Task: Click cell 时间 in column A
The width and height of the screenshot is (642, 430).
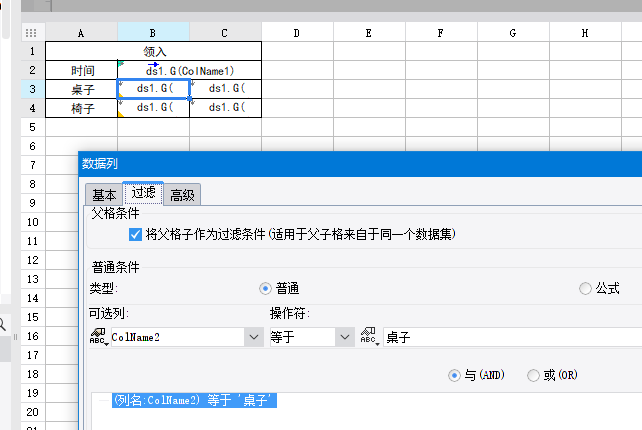Action: (81, 70)
